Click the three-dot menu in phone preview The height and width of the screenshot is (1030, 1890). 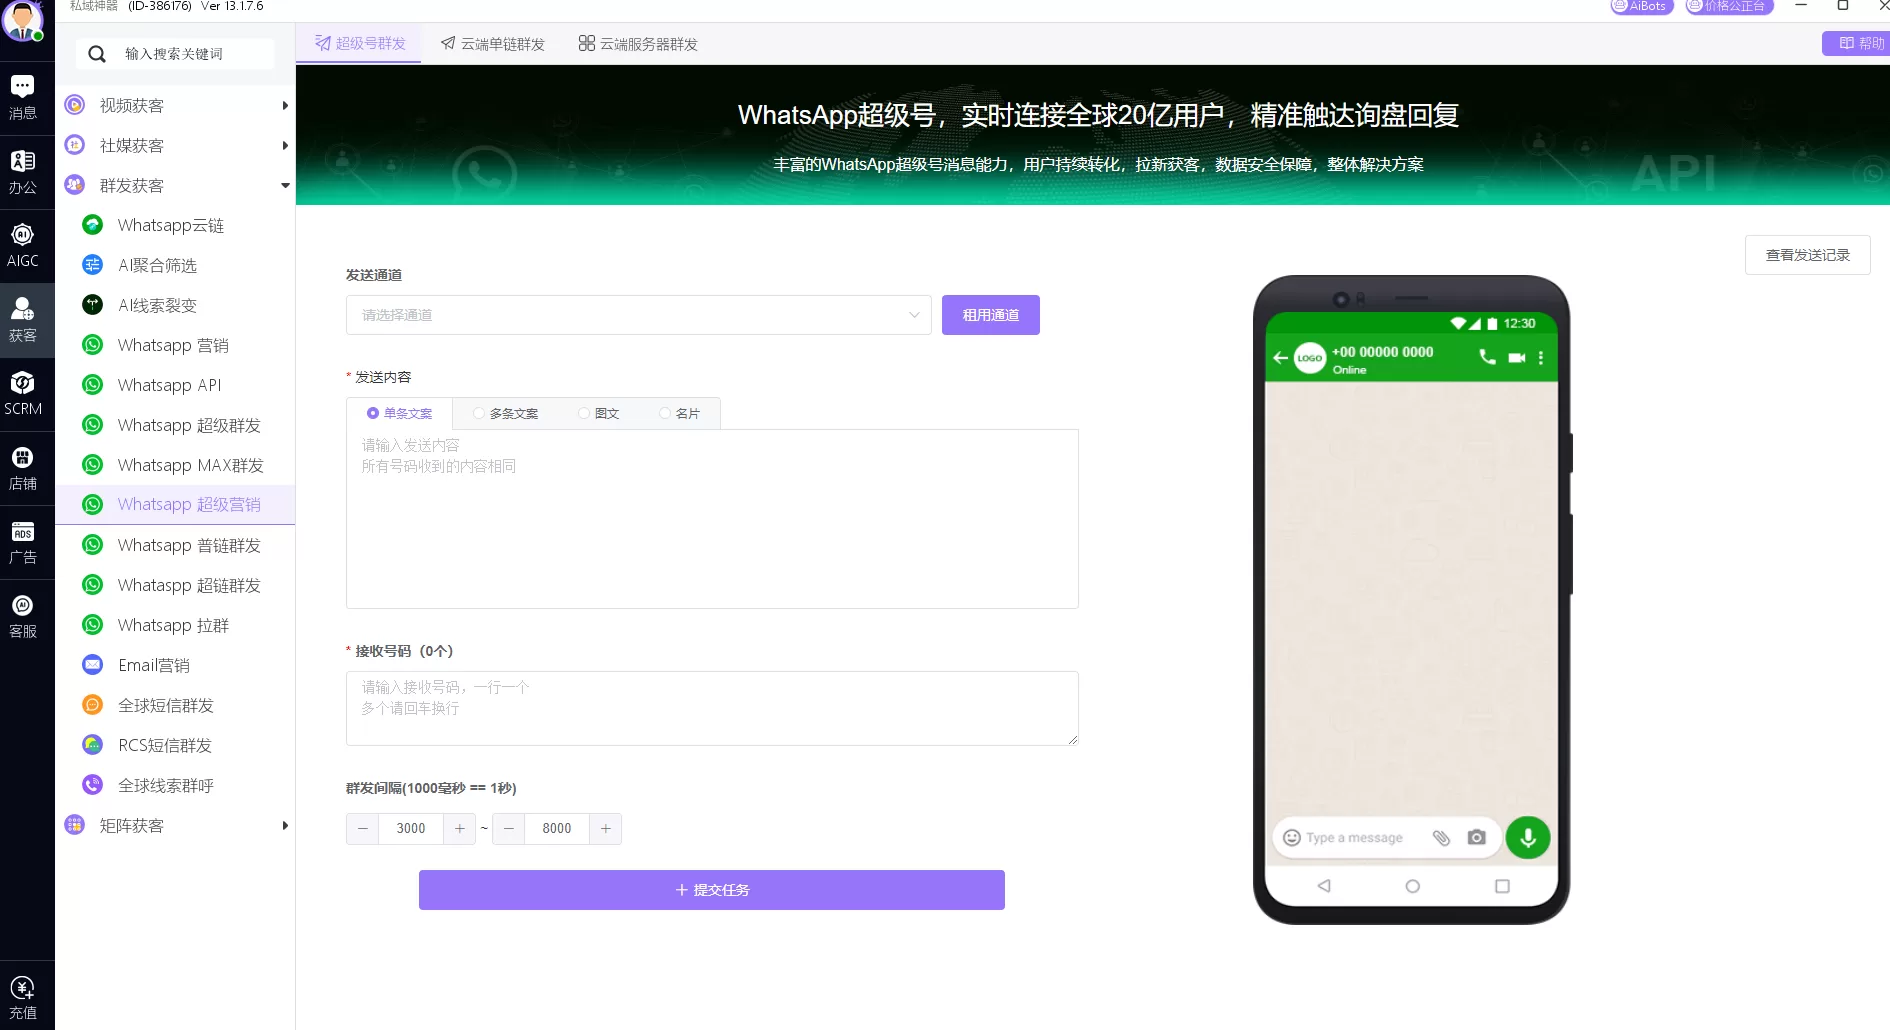coord(1541,358)
